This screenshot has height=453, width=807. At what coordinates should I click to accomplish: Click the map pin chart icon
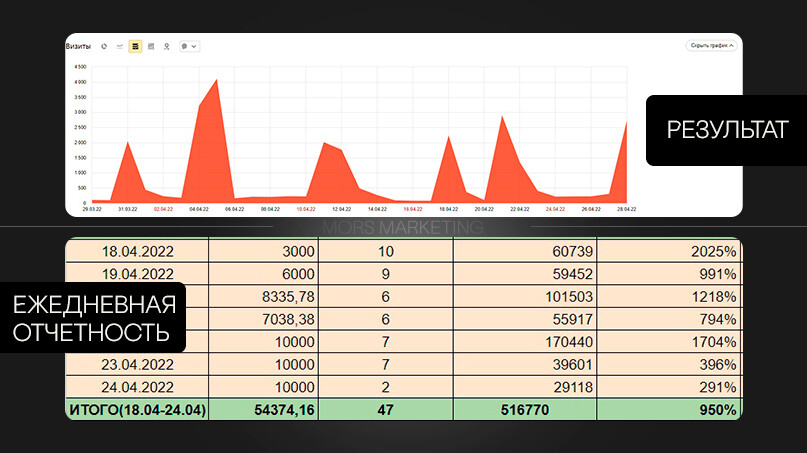[166, 46]
